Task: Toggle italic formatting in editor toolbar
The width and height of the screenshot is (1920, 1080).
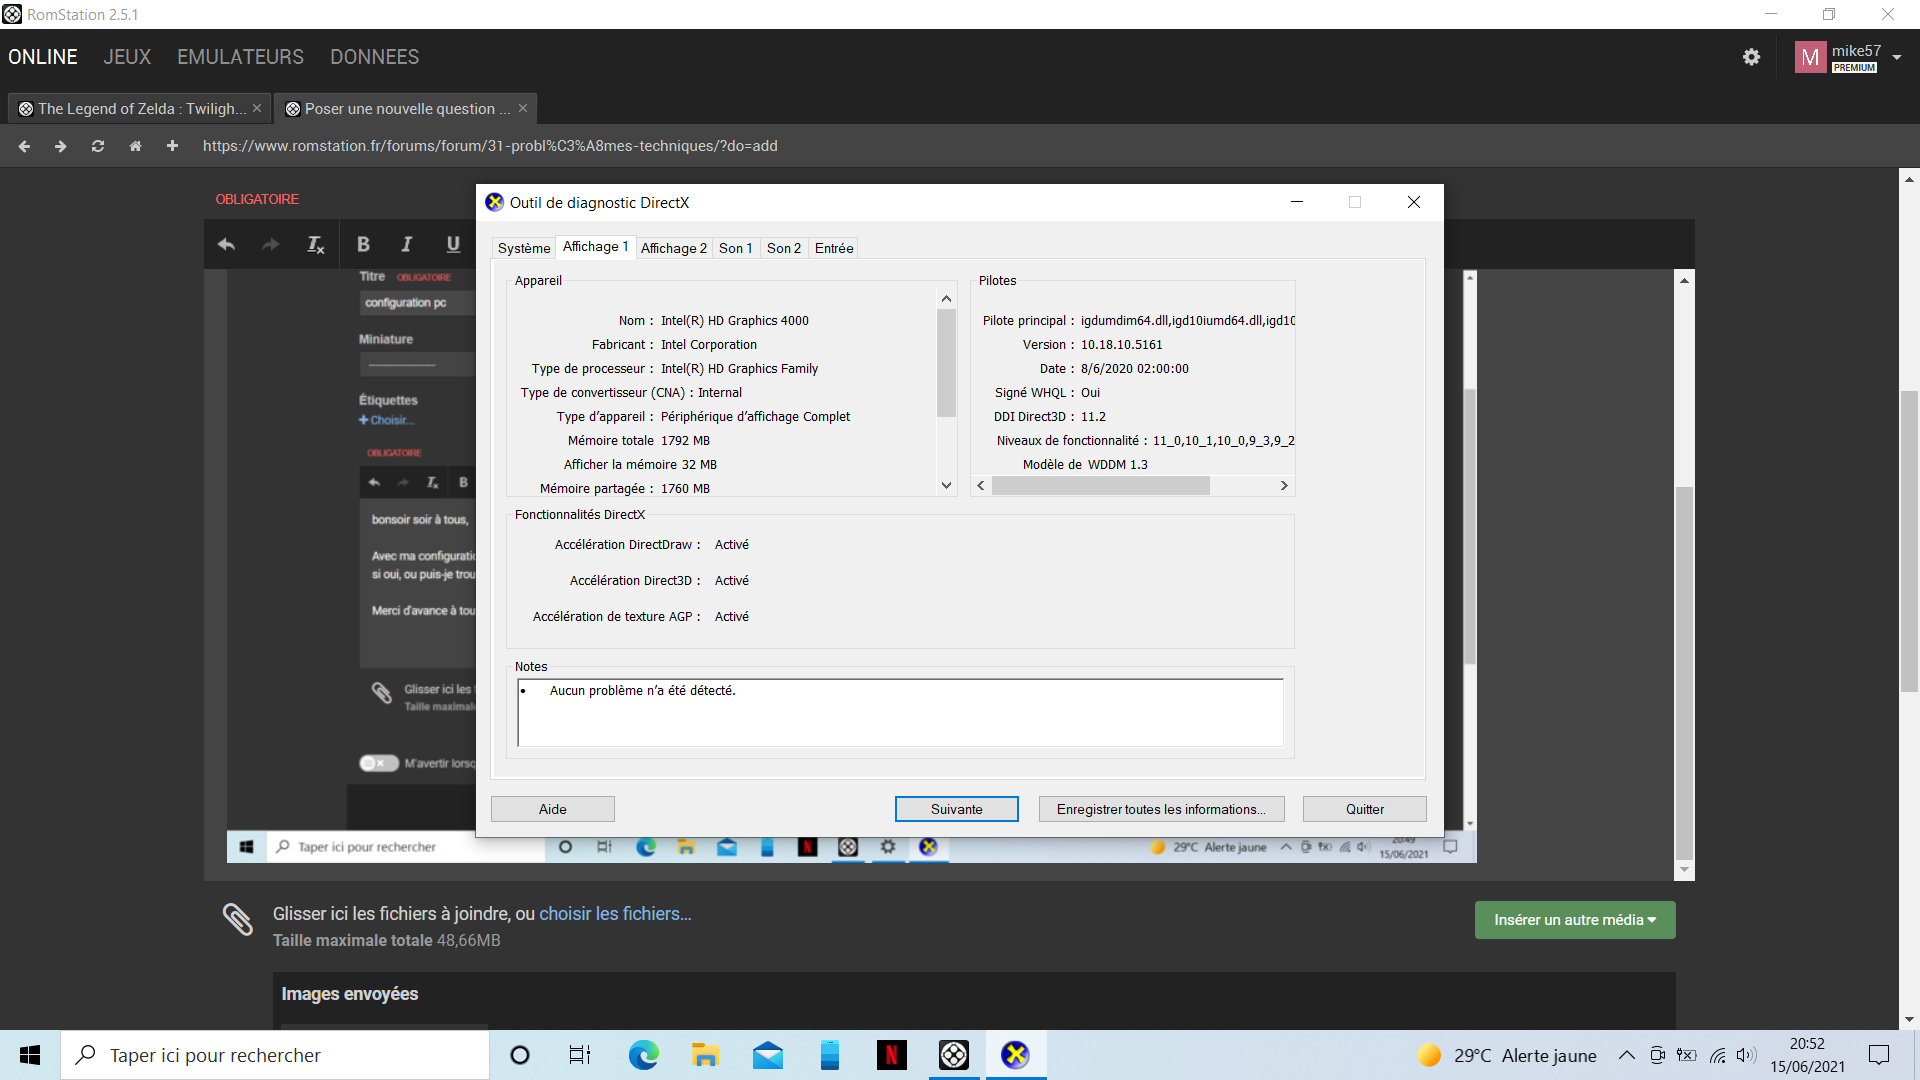Action: [x=407, y=244]
